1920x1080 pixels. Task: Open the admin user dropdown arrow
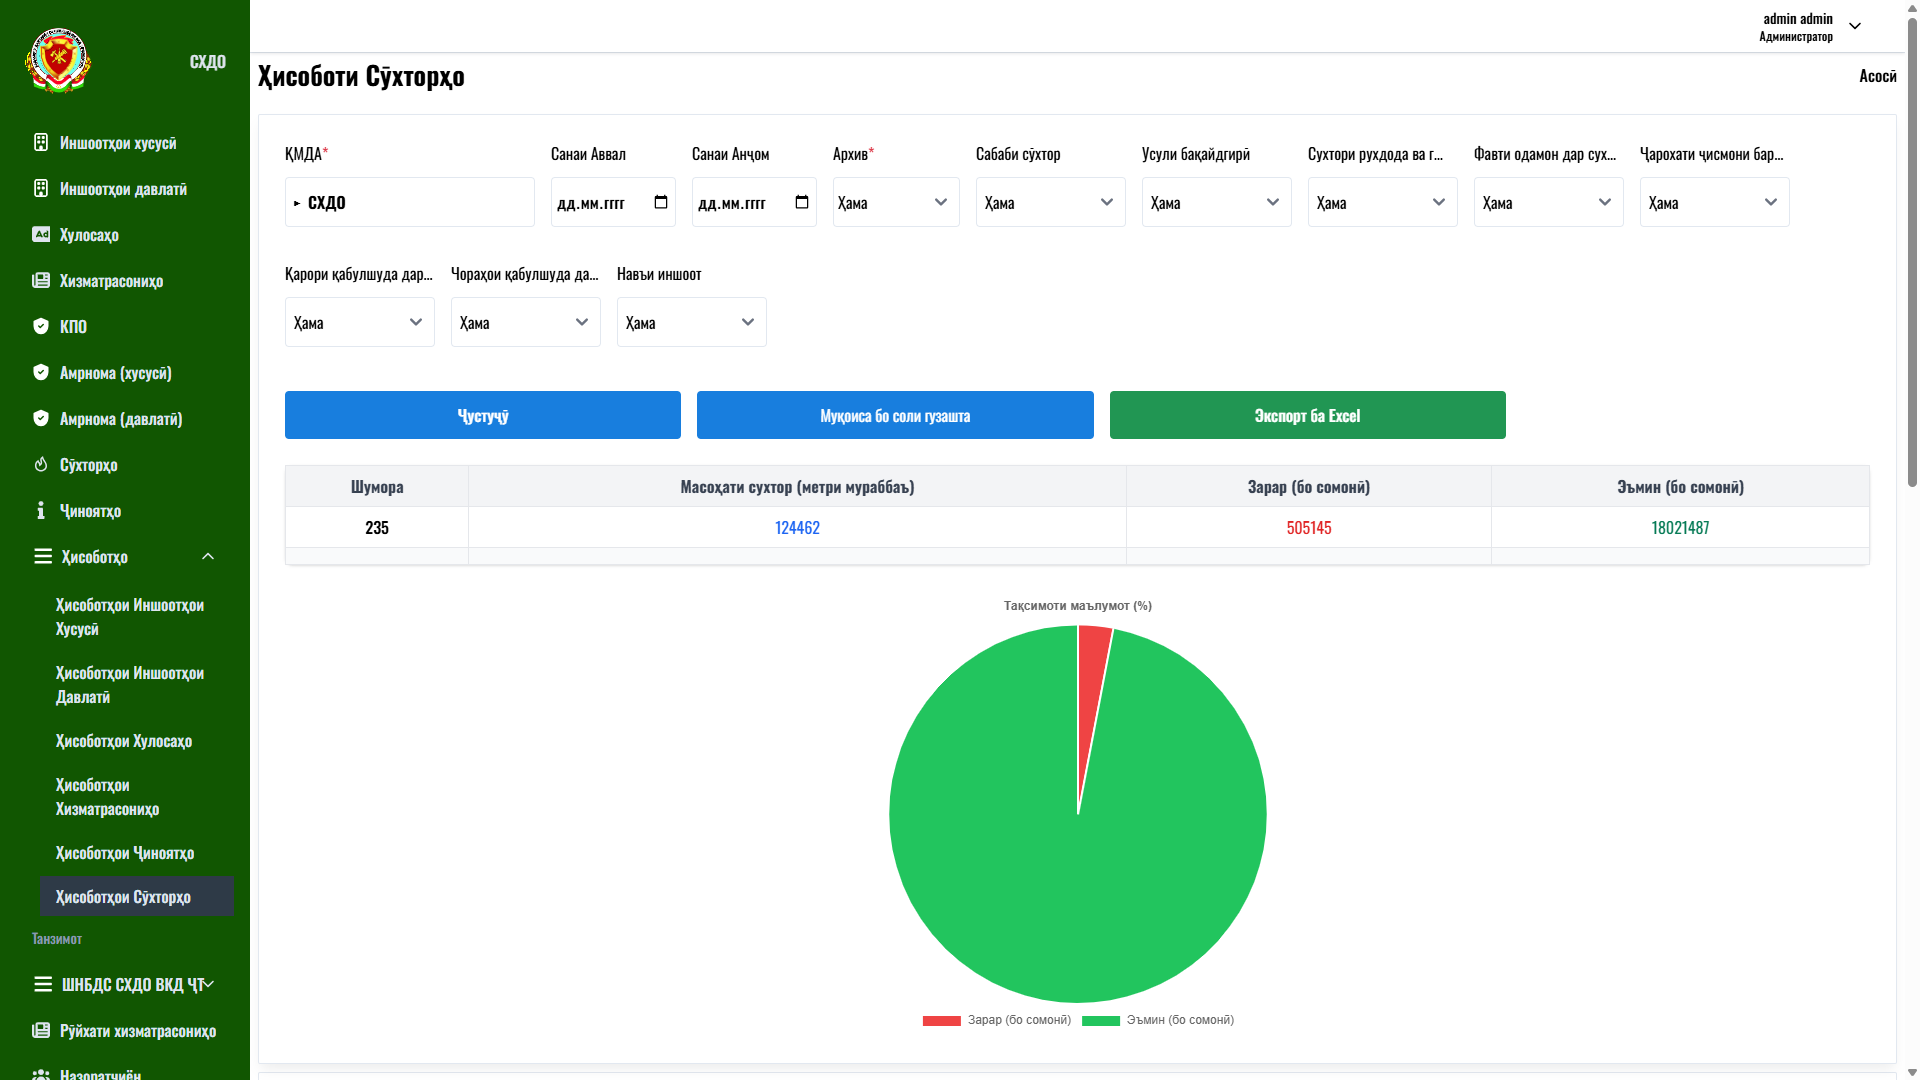click(x=1855, y=26)
